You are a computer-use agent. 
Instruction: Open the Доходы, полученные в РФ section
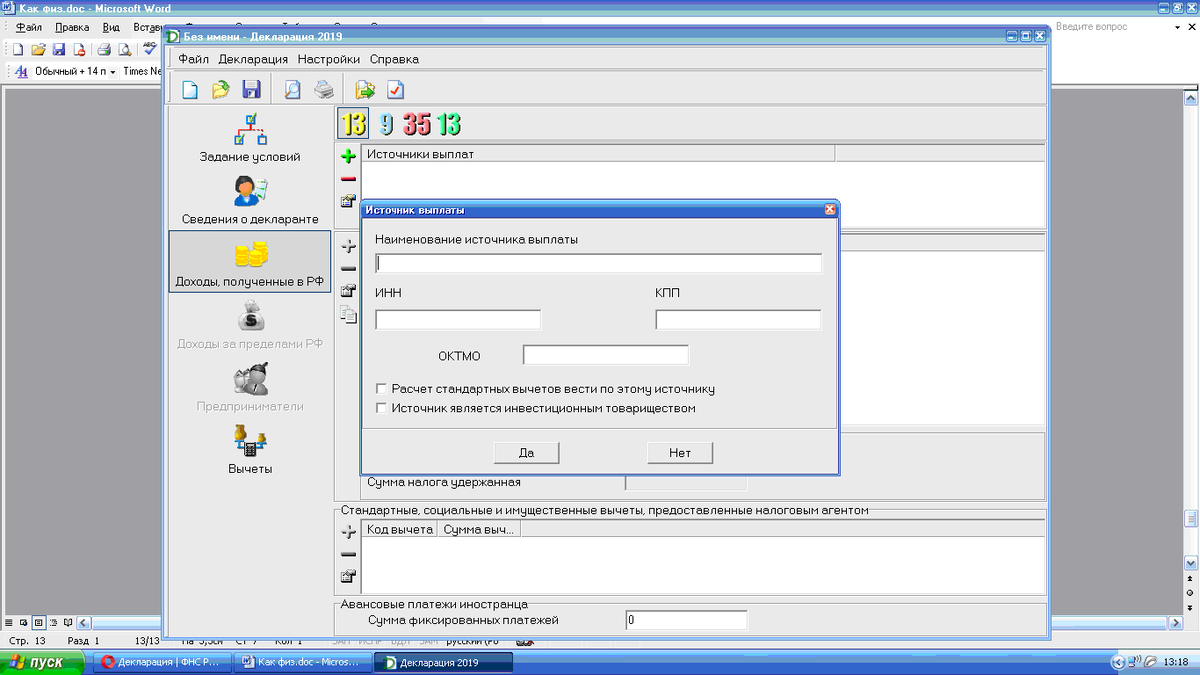pyautogui.click(x=249, y=261)
